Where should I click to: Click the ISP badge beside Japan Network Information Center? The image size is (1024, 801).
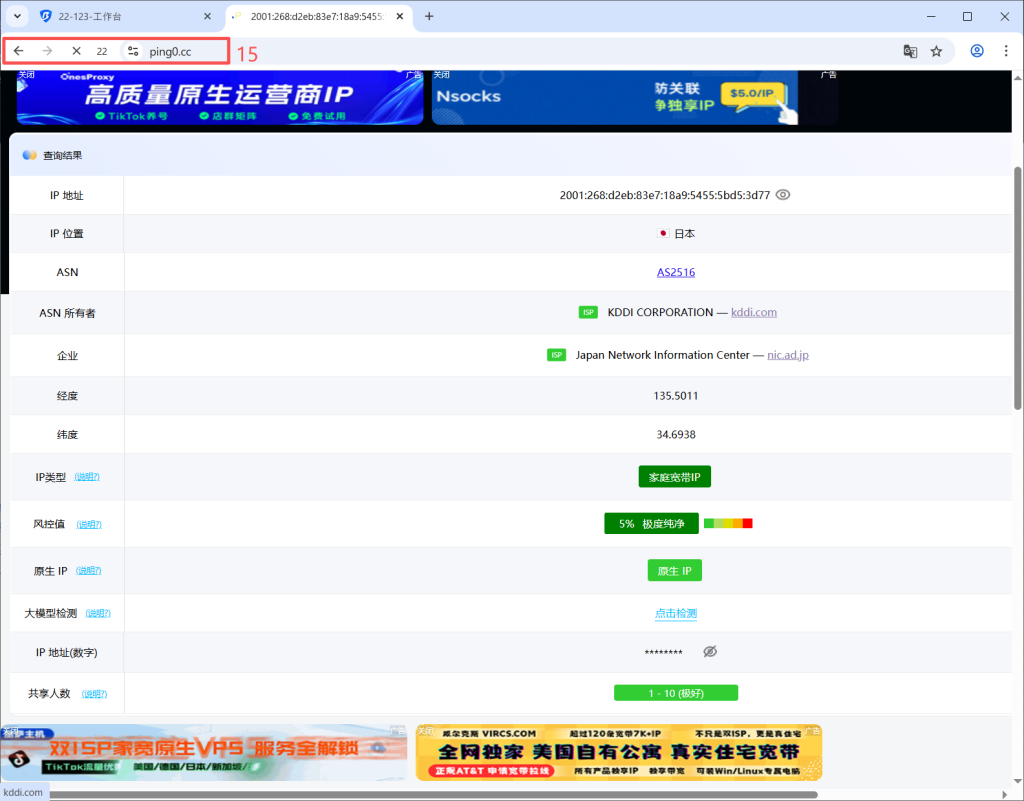pyautogui.click(x=556, y=355)
